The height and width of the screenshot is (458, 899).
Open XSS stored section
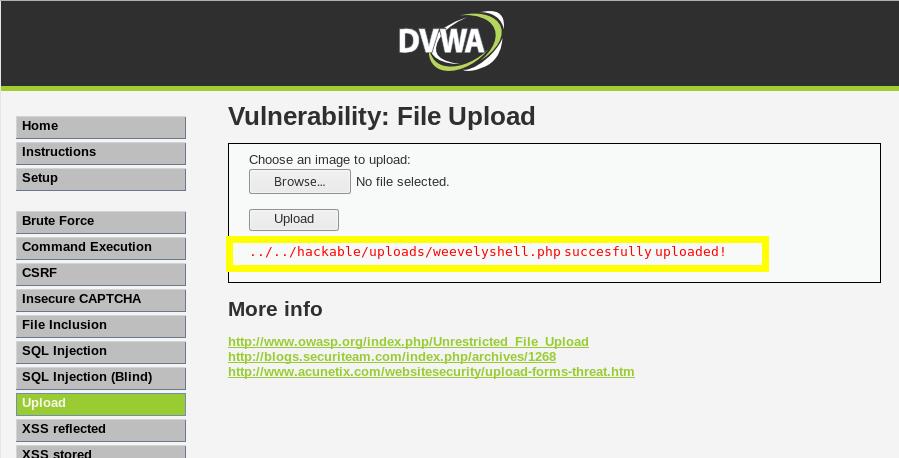(101, 452)
